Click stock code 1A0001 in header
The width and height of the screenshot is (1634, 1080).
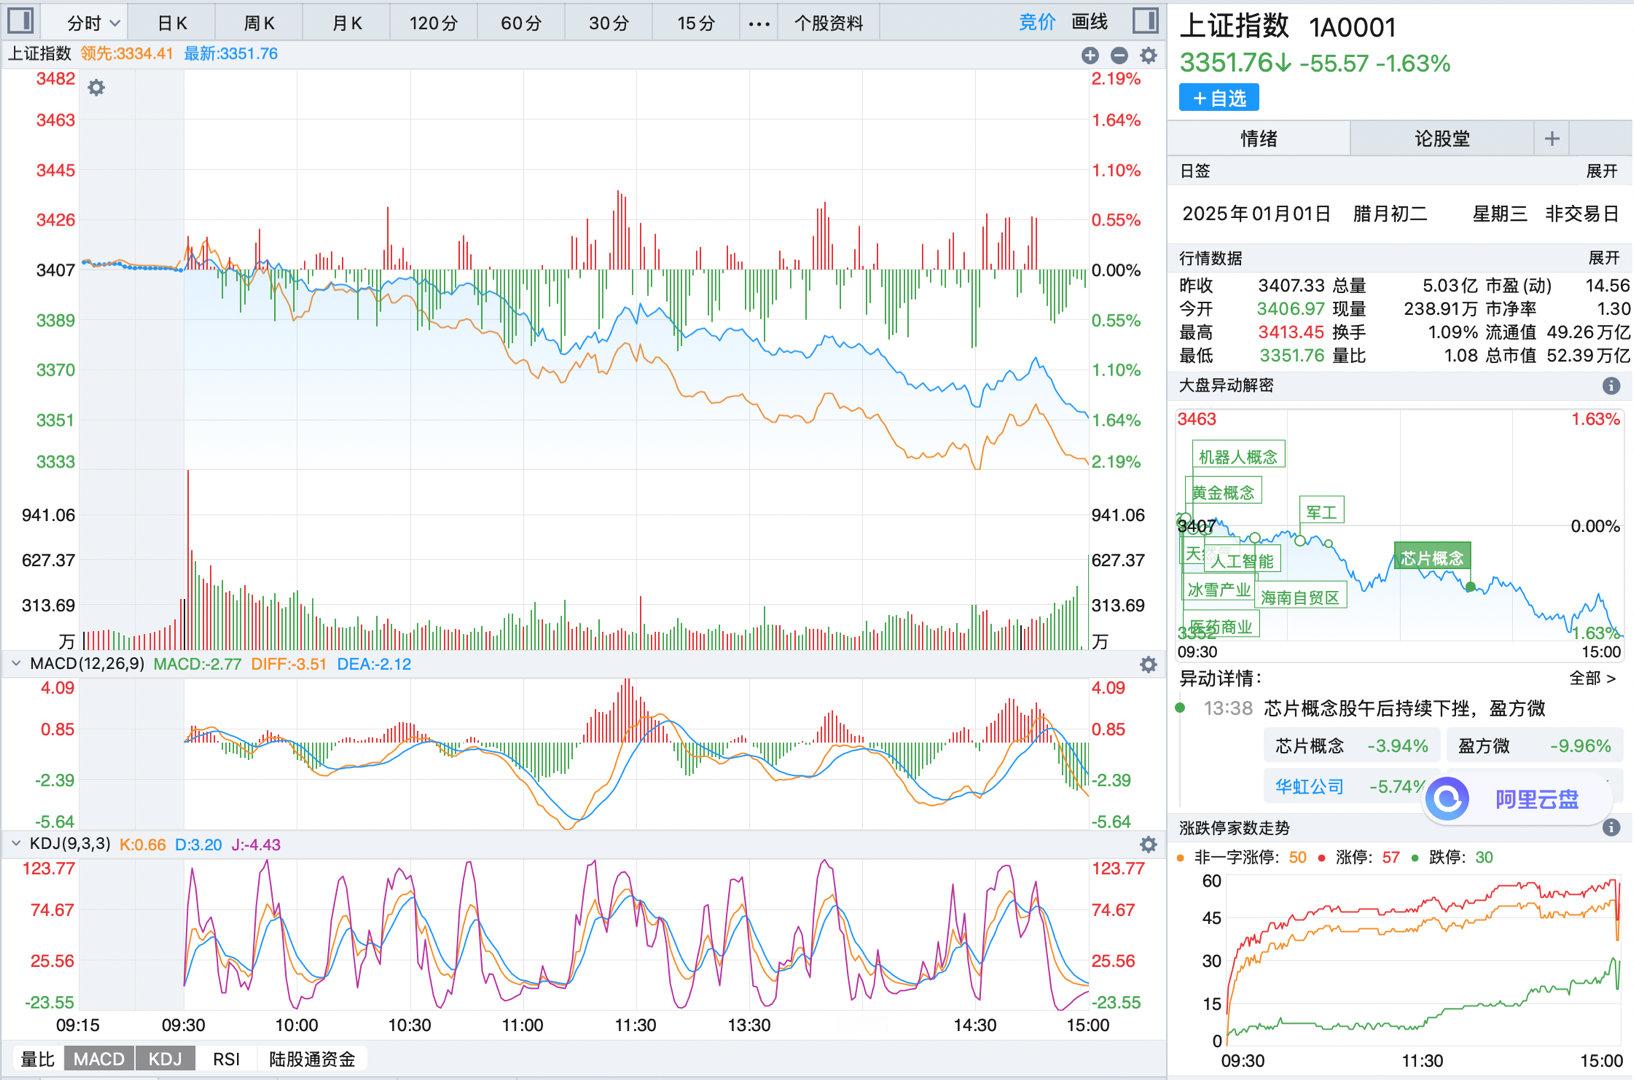1352,28
